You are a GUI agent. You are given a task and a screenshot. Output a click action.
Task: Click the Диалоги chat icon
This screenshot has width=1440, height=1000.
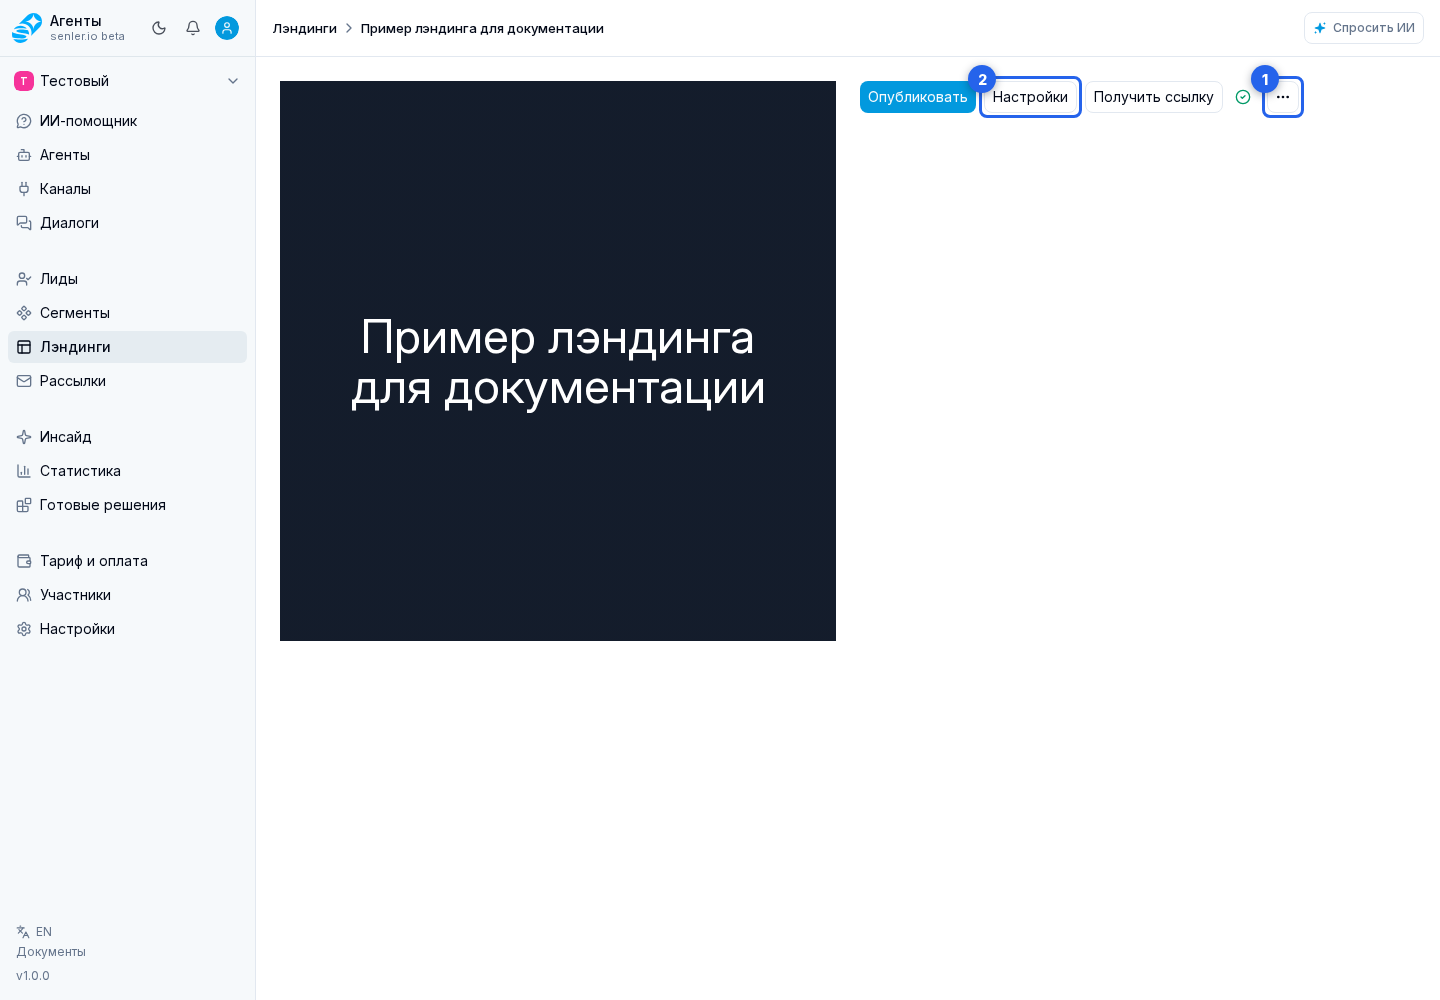[24, 223]
